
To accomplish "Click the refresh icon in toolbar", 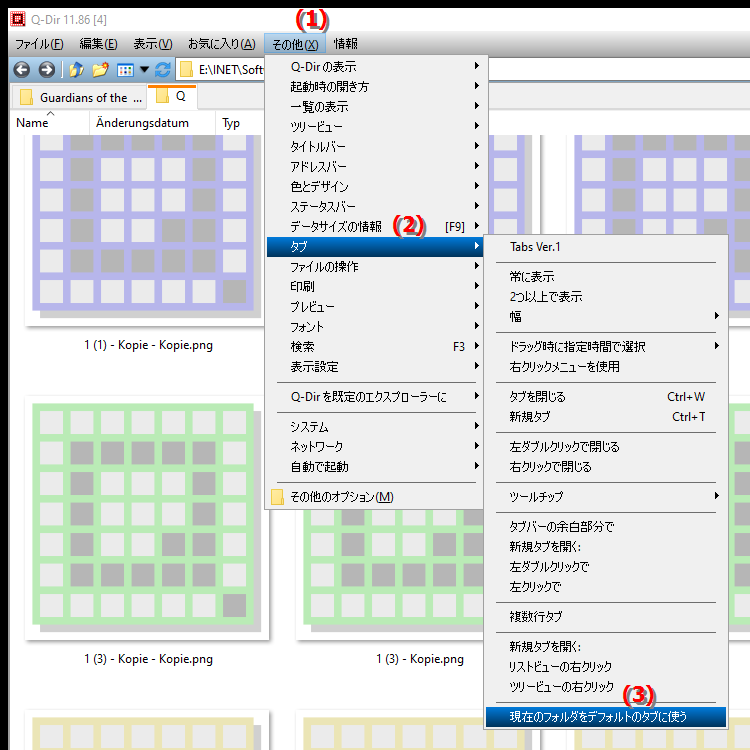I will click(163, 70).
